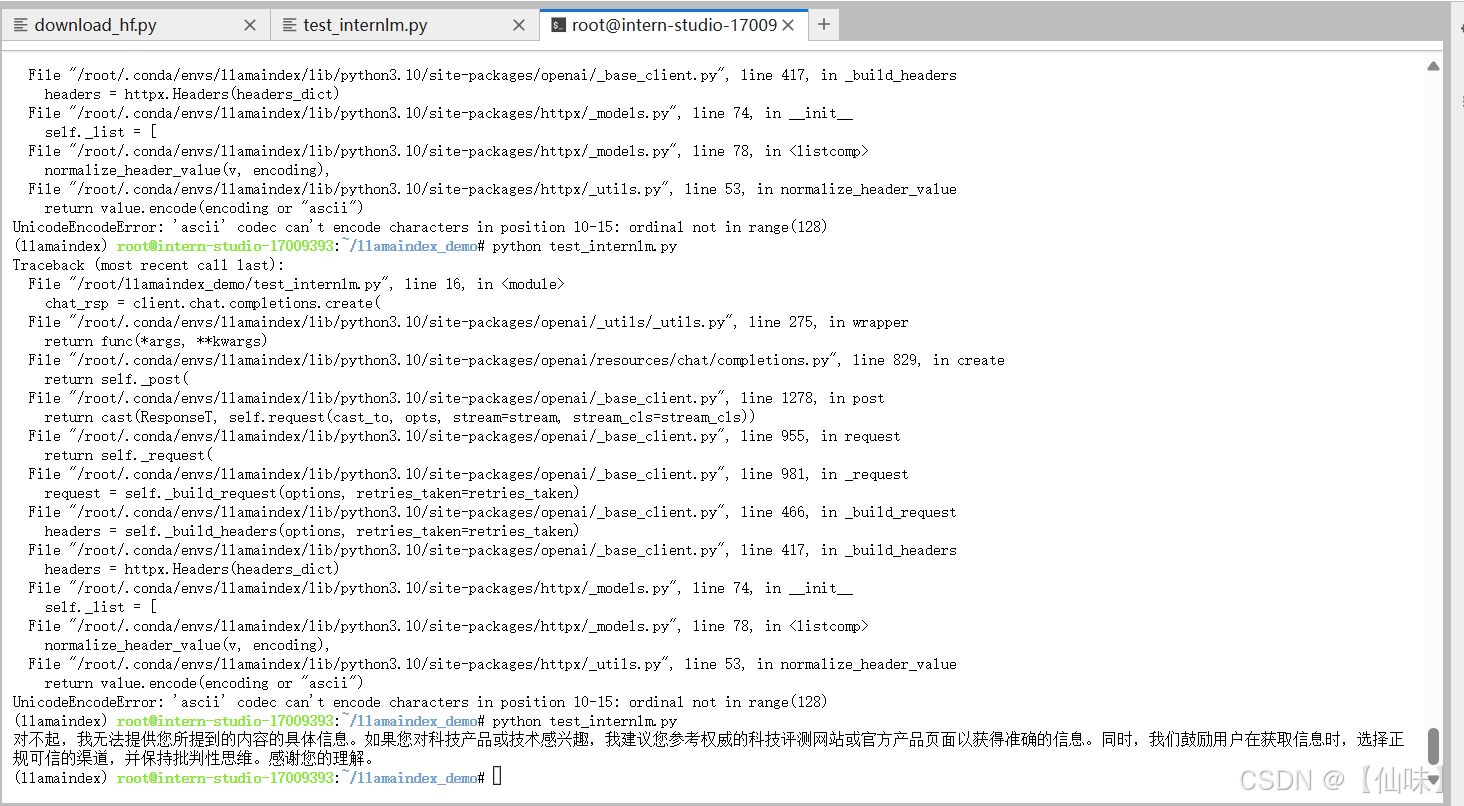Close the root@intern-studio-17009 terminal tab

coord(786,24)
